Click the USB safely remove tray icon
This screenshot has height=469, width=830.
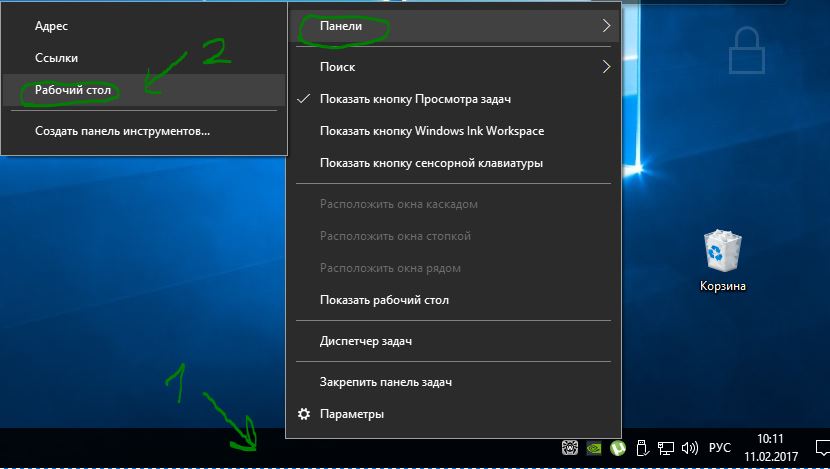click(642, 448)
